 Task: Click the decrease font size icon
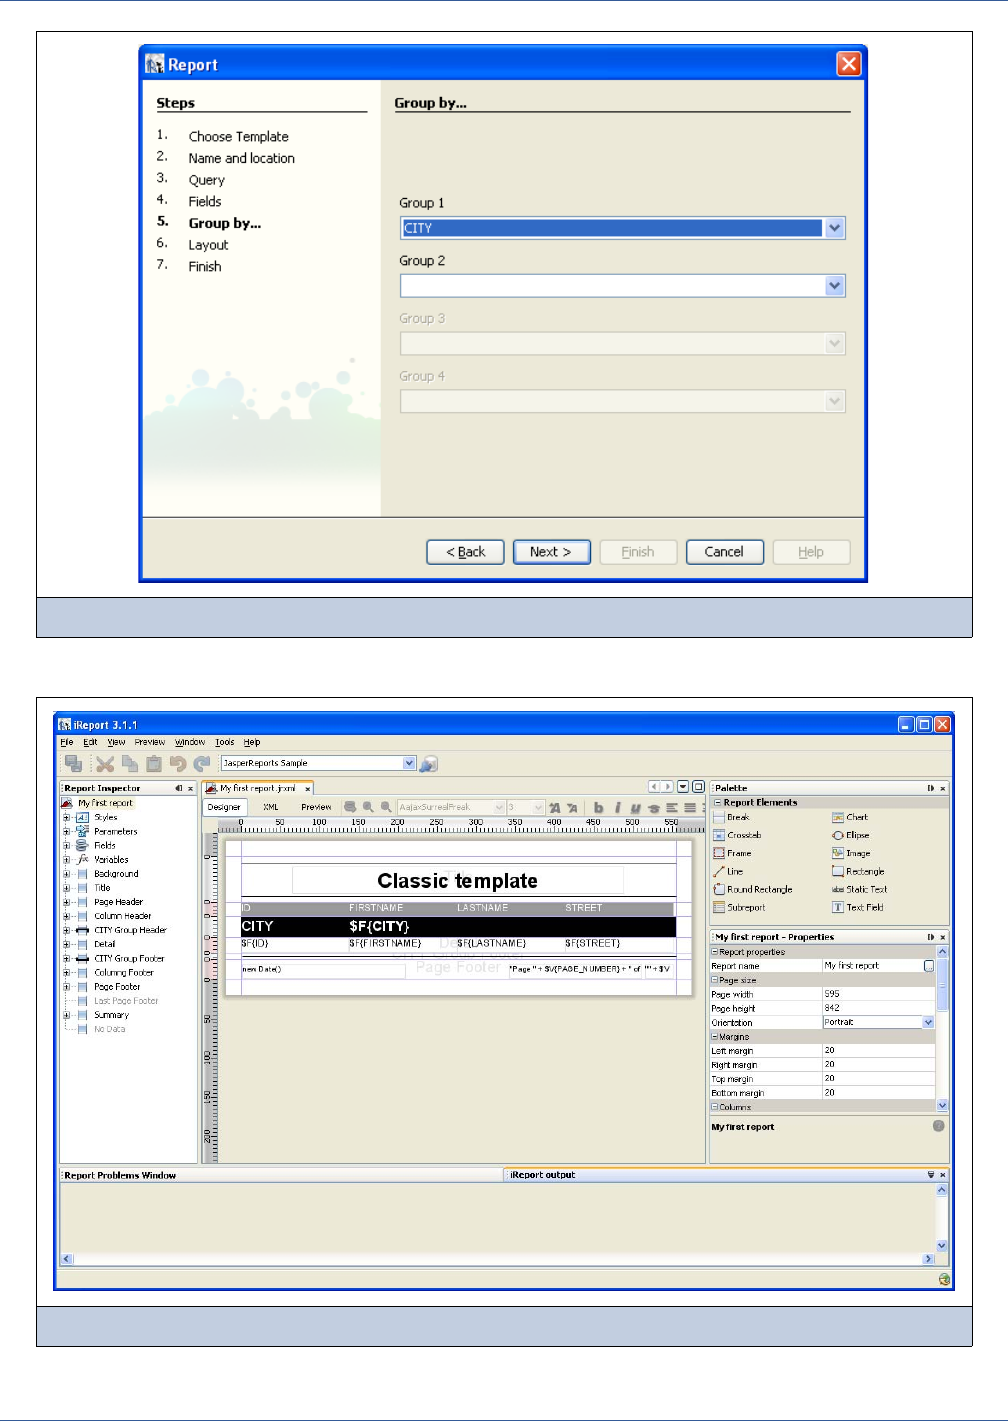pos(573,807)
